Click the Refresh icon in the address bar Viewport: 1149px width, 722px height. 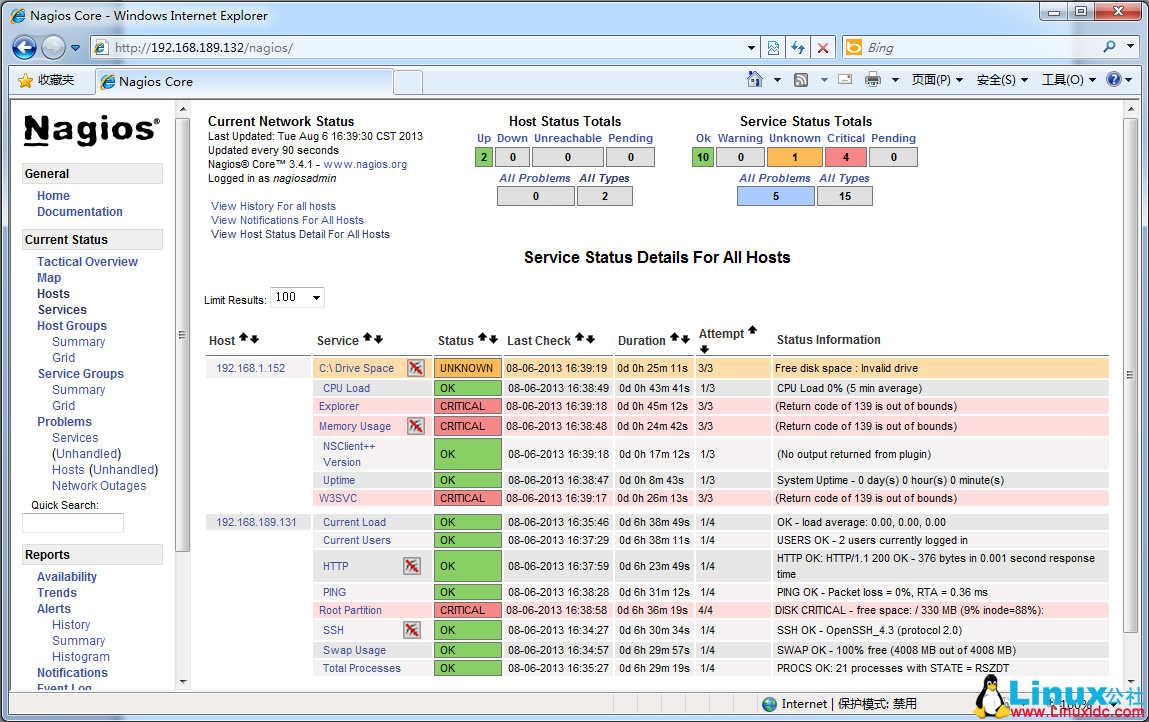click(x=797, y=47)
